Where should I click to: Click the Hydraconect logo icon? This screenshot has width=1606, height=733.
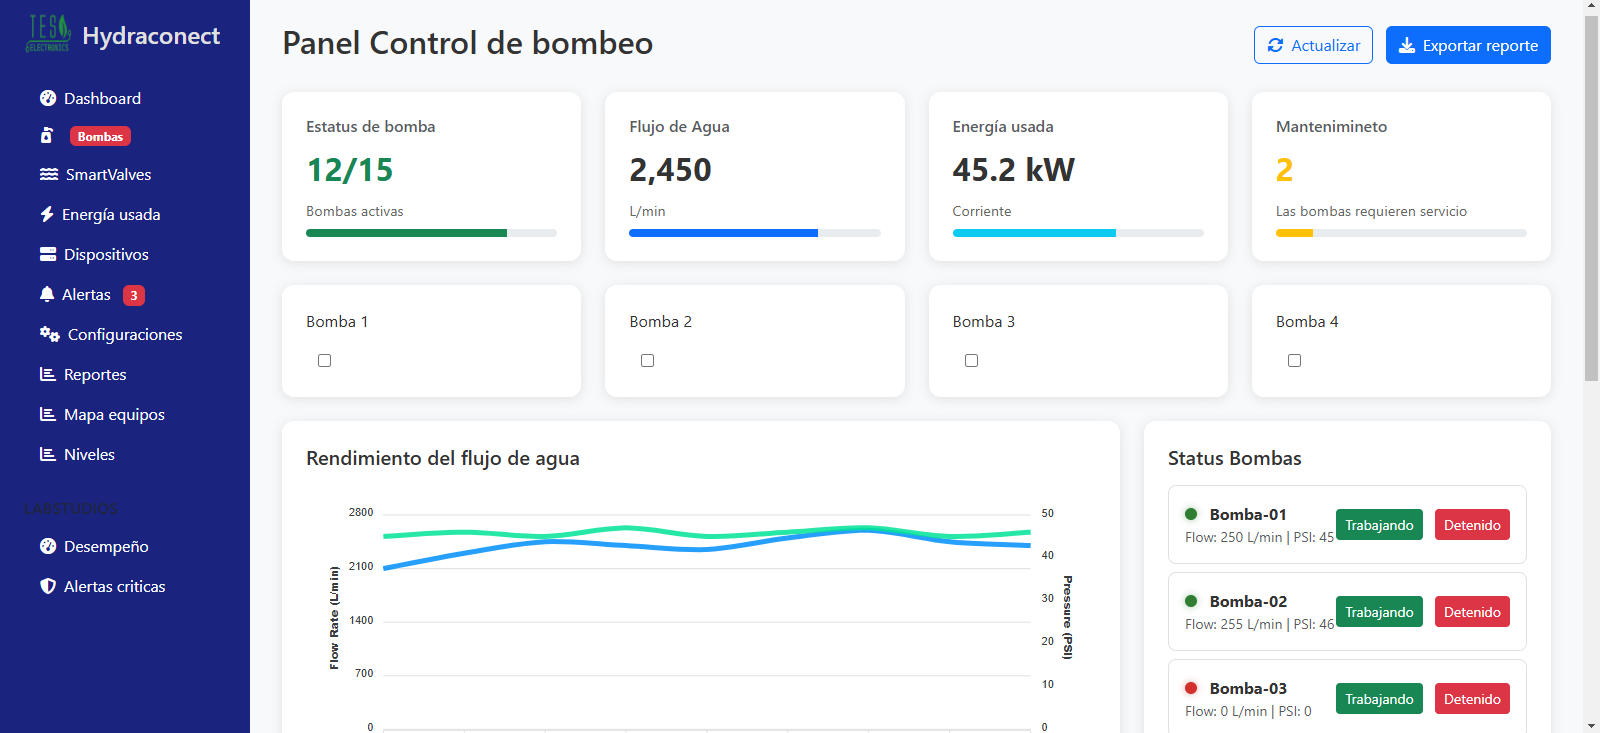pyautogui.click(x=48, y=34)
